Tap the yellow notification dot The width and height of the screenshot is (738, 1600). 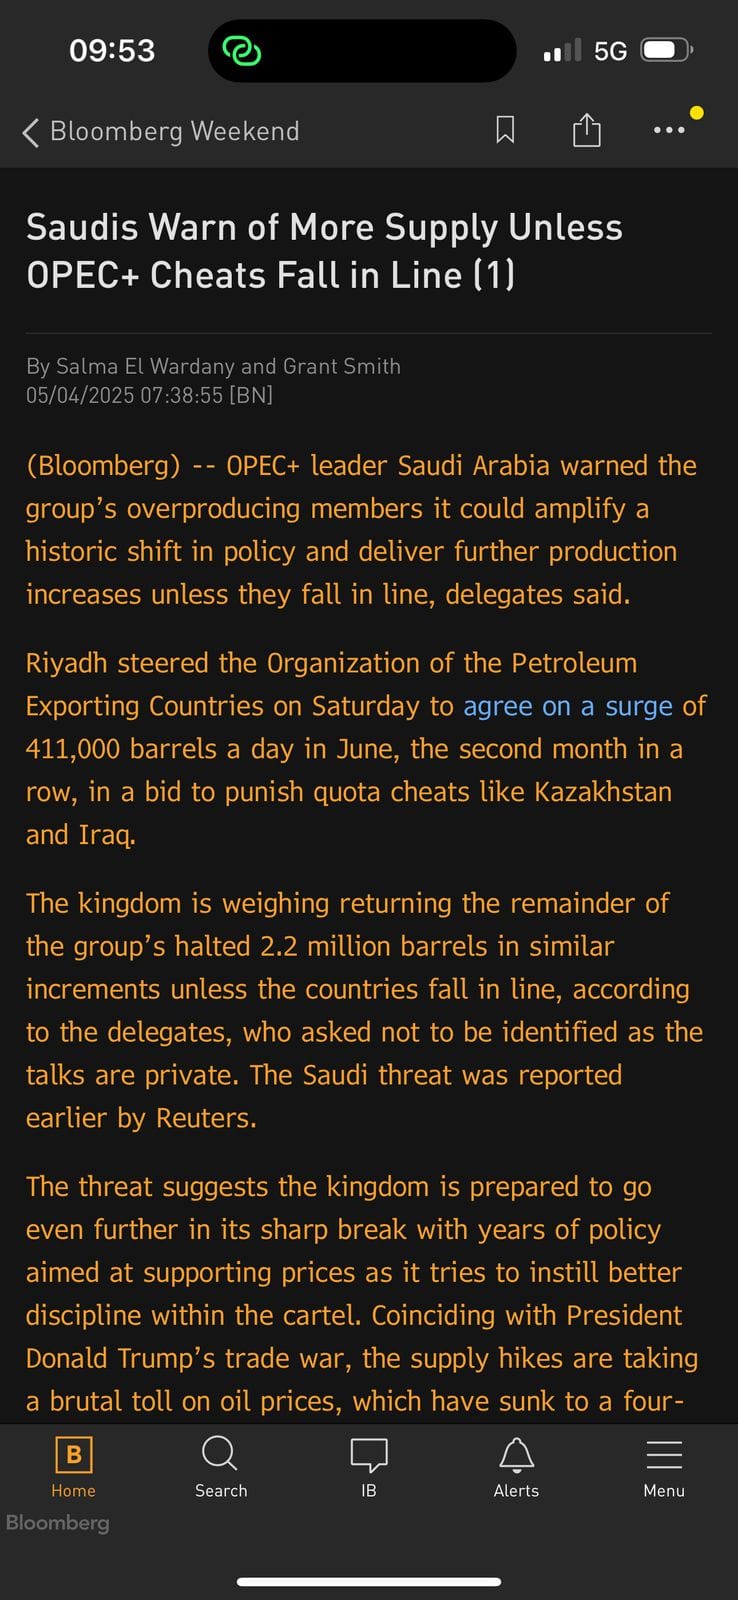pyautogui.click(x=697, y=113)
